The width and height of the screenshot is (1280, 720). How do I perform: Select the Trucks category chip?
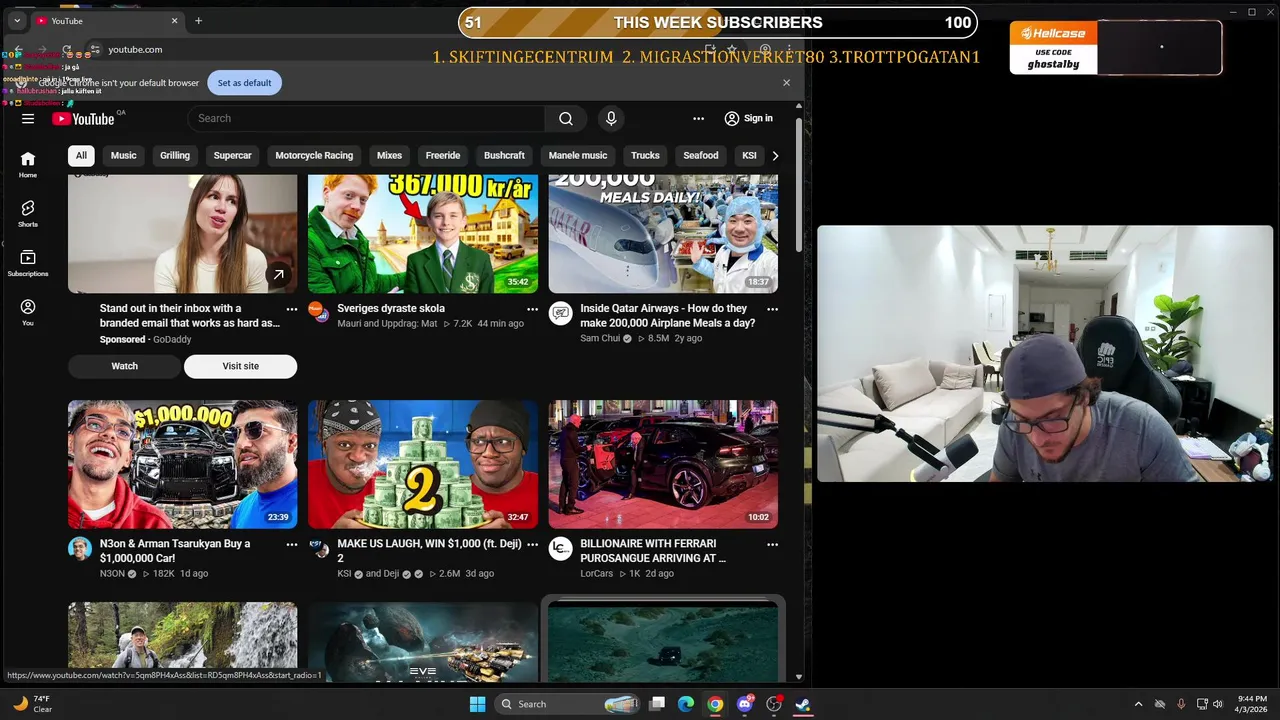coord(645,155)
